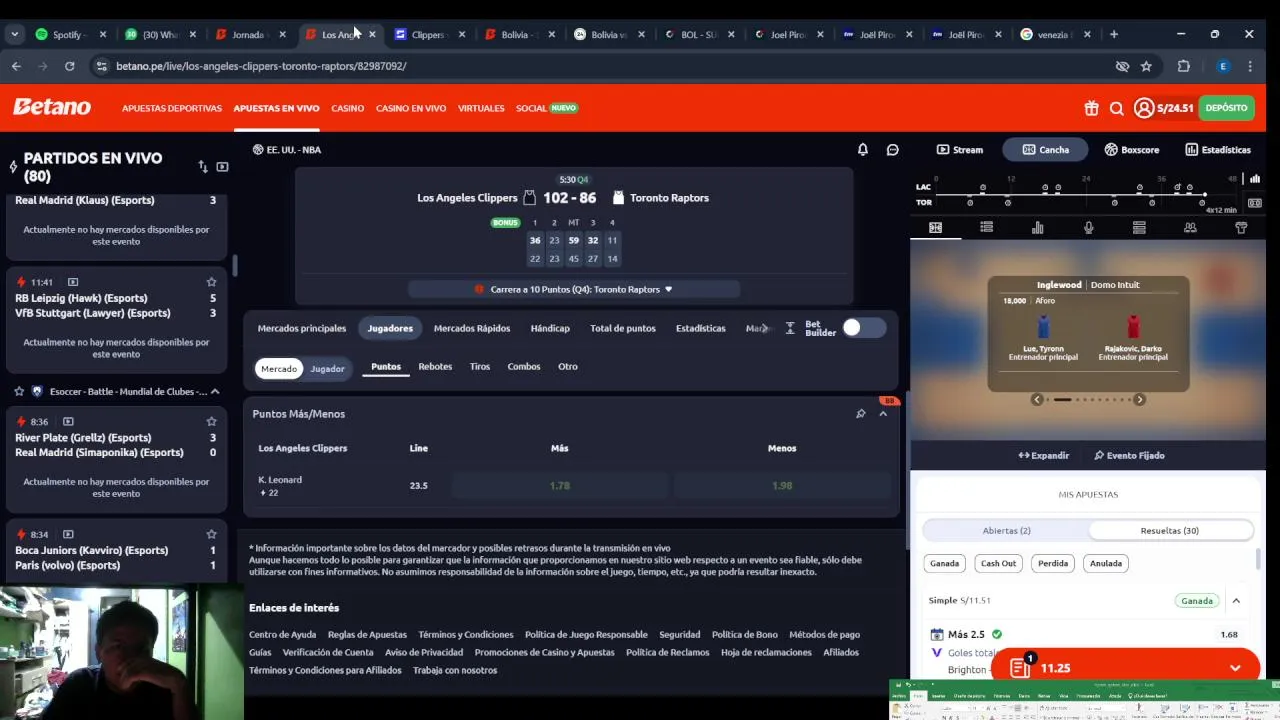The height and width of the screenshot is (720, 1280).
Task: Collapse the Puntos Más/Menos market
Action: 883,414
